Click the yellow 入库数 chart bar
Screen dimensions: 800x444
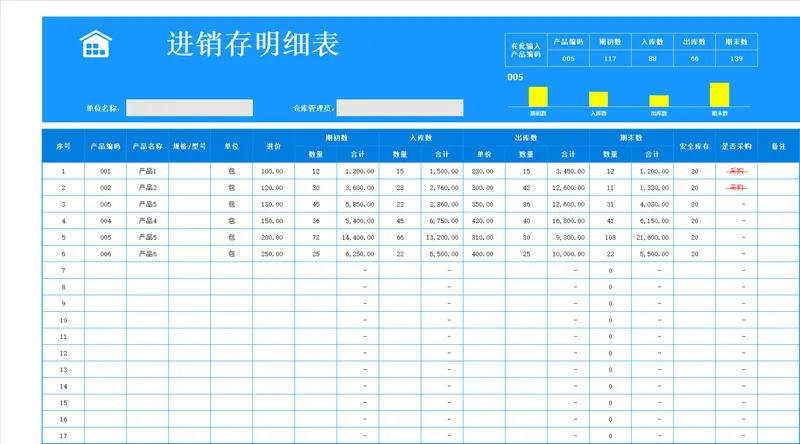point(598,99)
